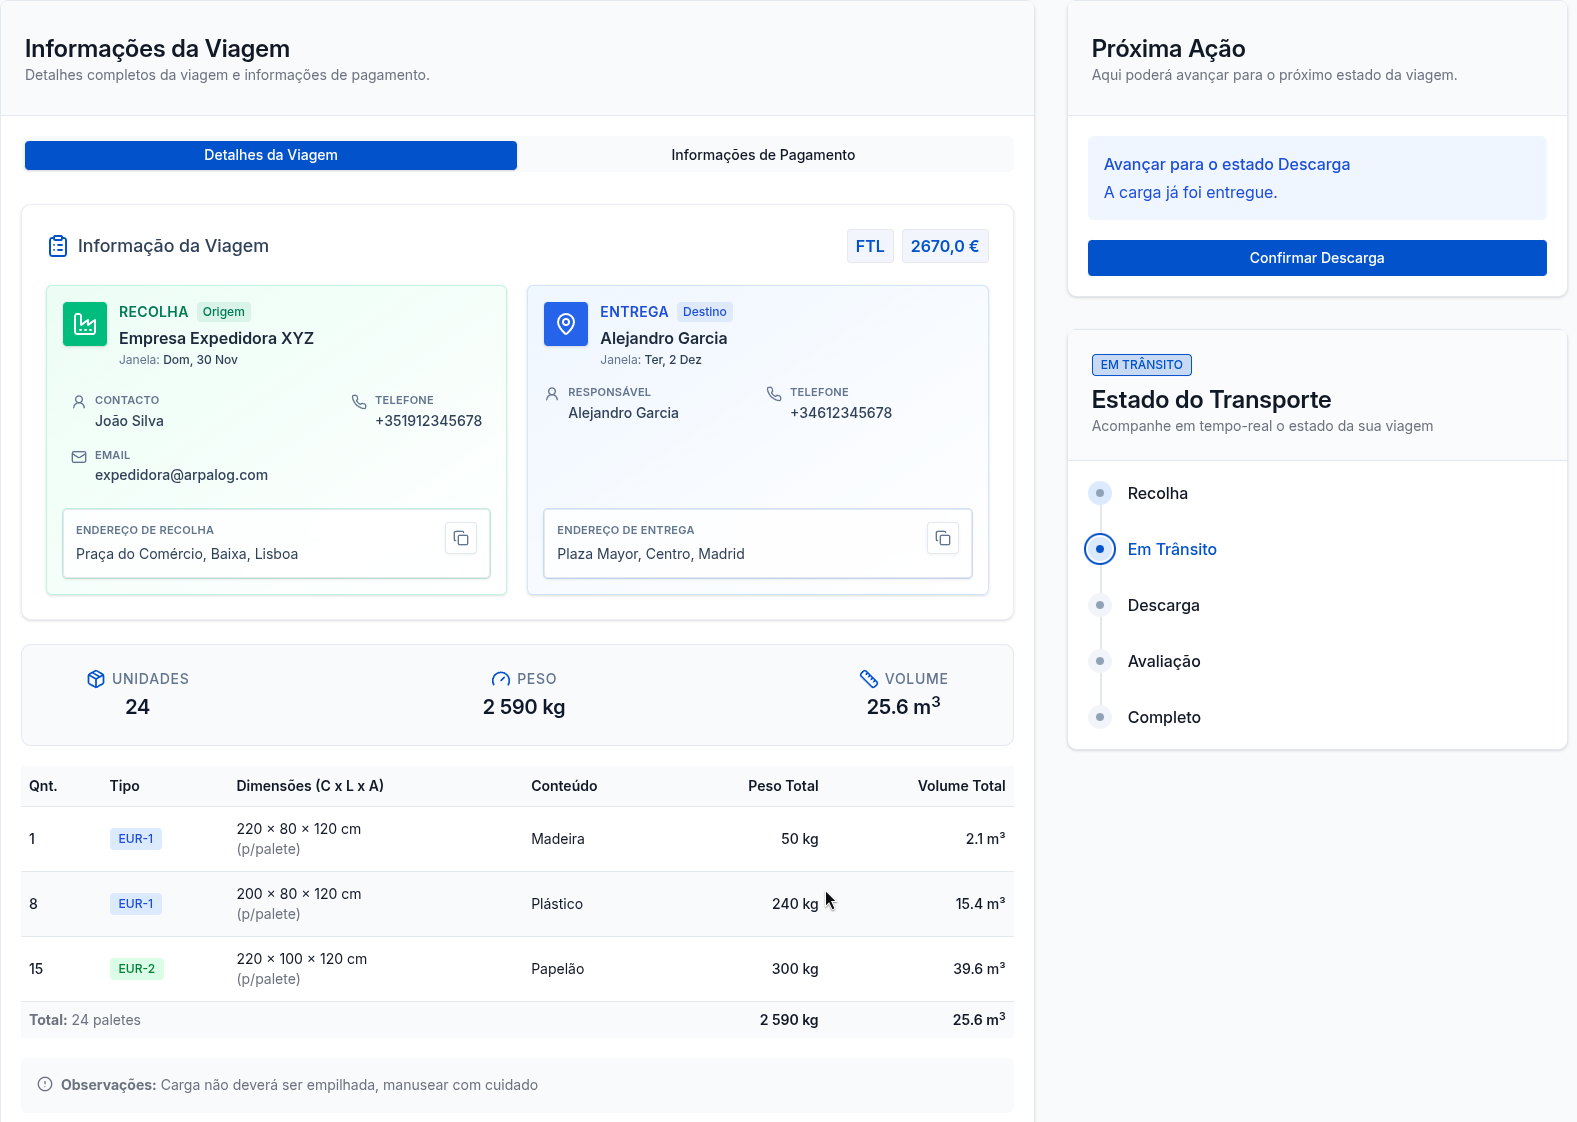Click the clipboard icon beside Informação da Viagem

tap(58, 246)
